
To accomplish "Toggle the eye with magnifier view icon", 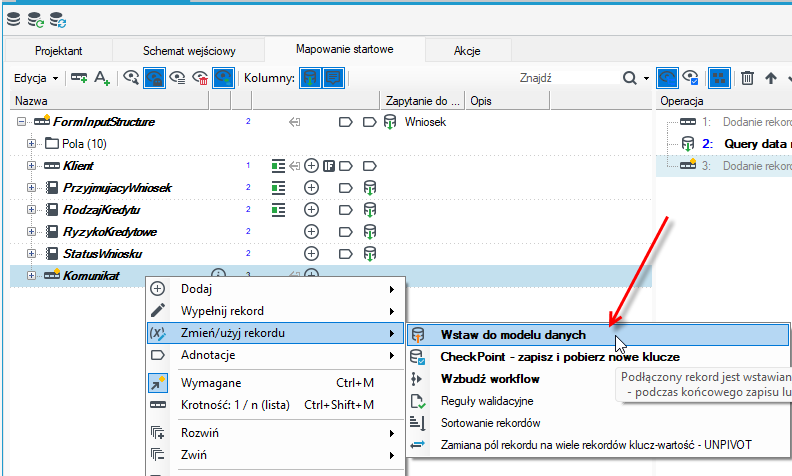I will click(131, 78).
